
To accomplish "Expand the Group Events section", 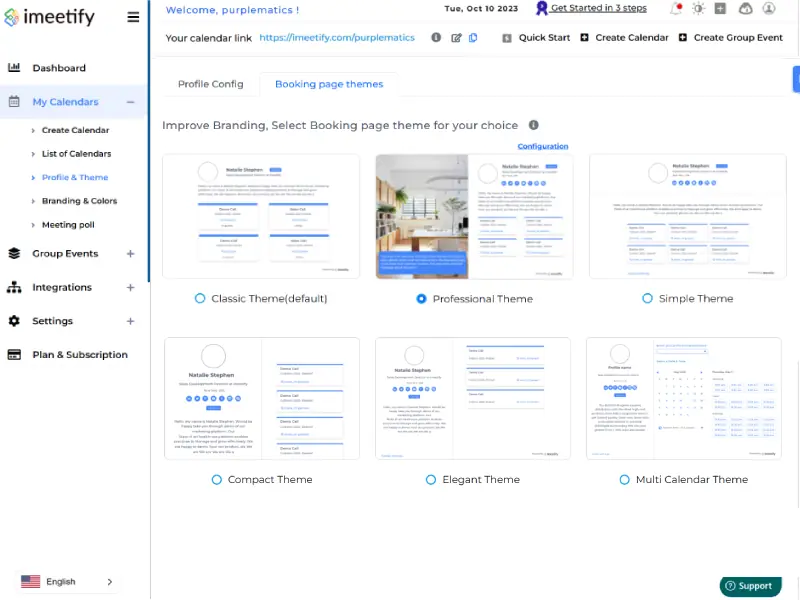I will (131, 254).
